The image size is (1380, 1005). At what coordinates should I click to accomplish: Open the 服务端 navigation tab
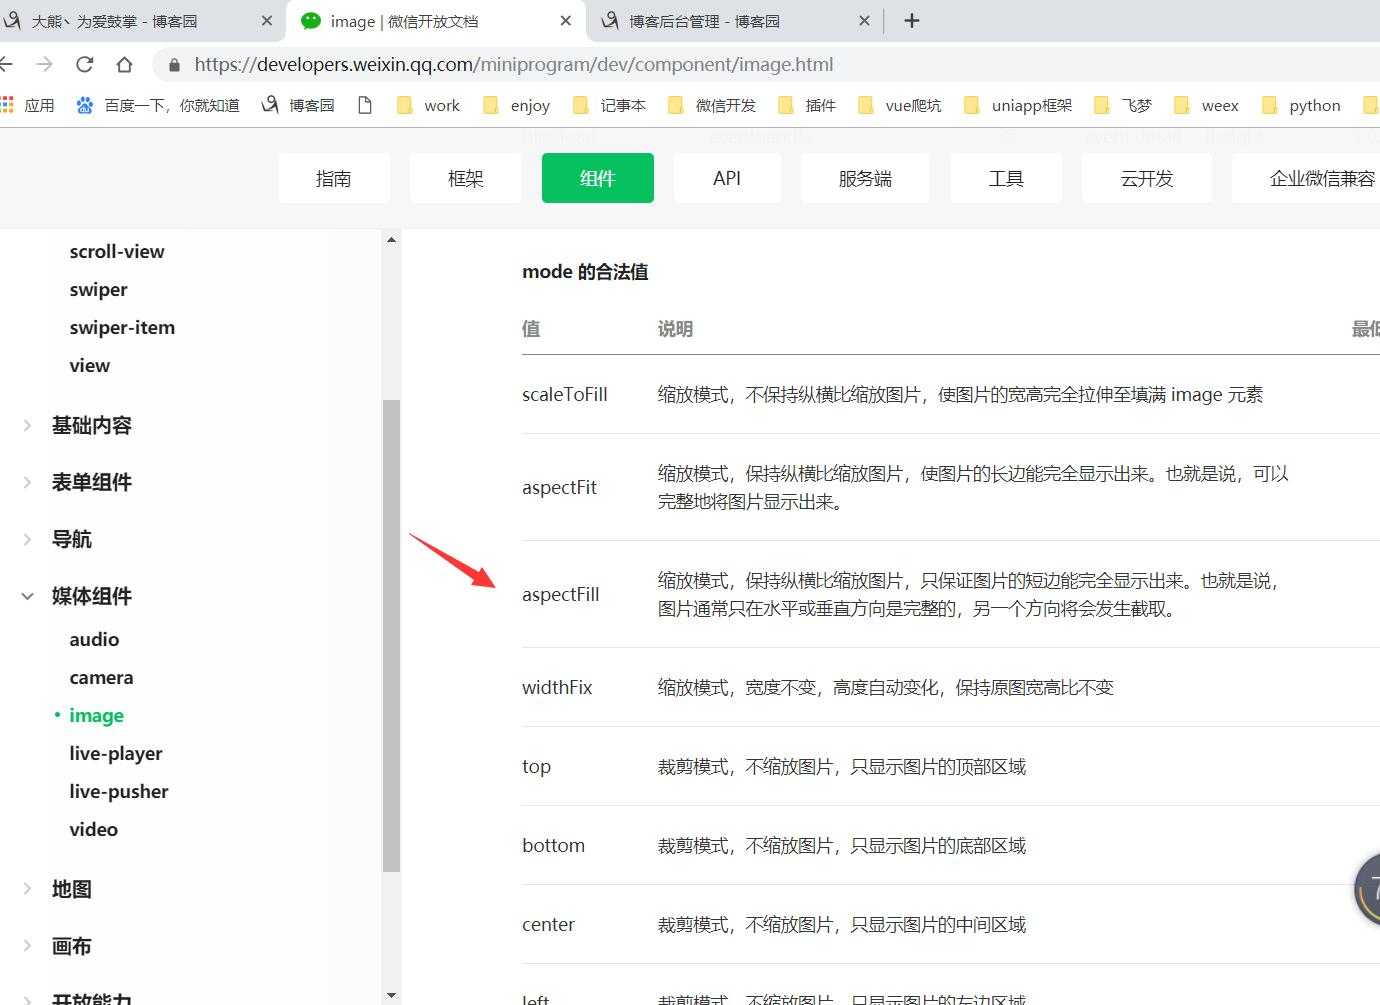point(865,178)
